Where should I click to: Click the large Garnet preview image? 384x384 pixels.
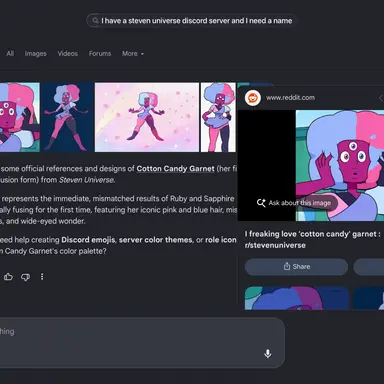pos(340,166)
